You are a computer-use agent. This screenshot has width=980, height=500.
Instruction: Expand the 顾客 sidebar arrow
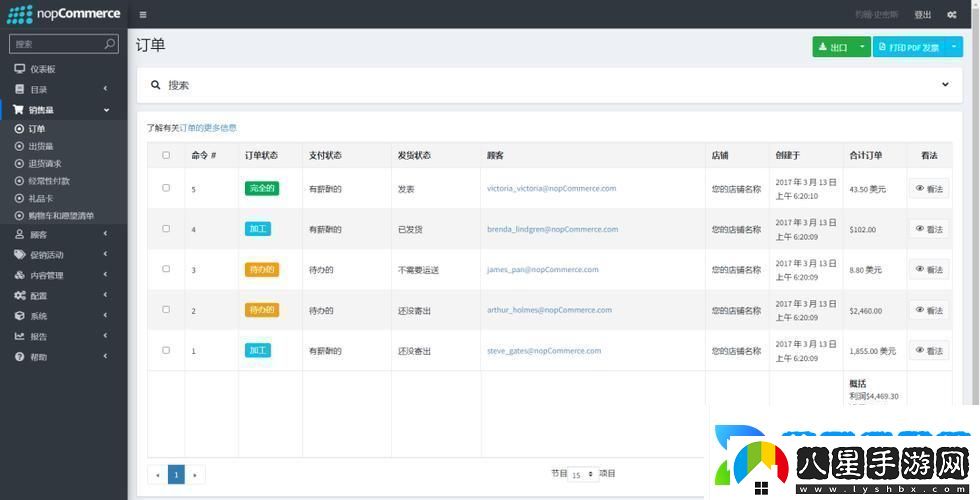point(106,234)
